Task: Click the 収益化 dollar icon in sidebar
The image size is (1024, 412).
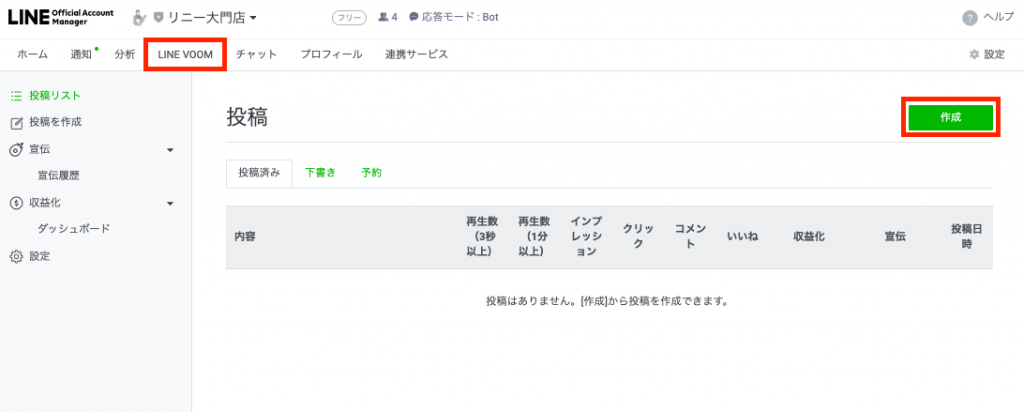Action: 17,203
